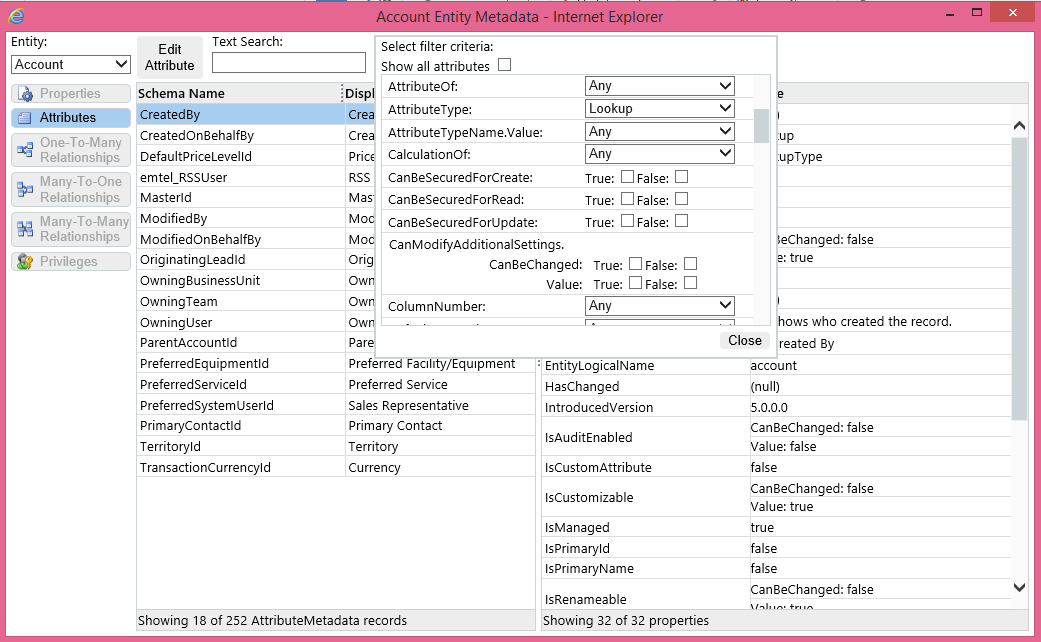Enable Show all attributes checkbox
This screenshot has height=642, width=1041.
tap(505, 65)
